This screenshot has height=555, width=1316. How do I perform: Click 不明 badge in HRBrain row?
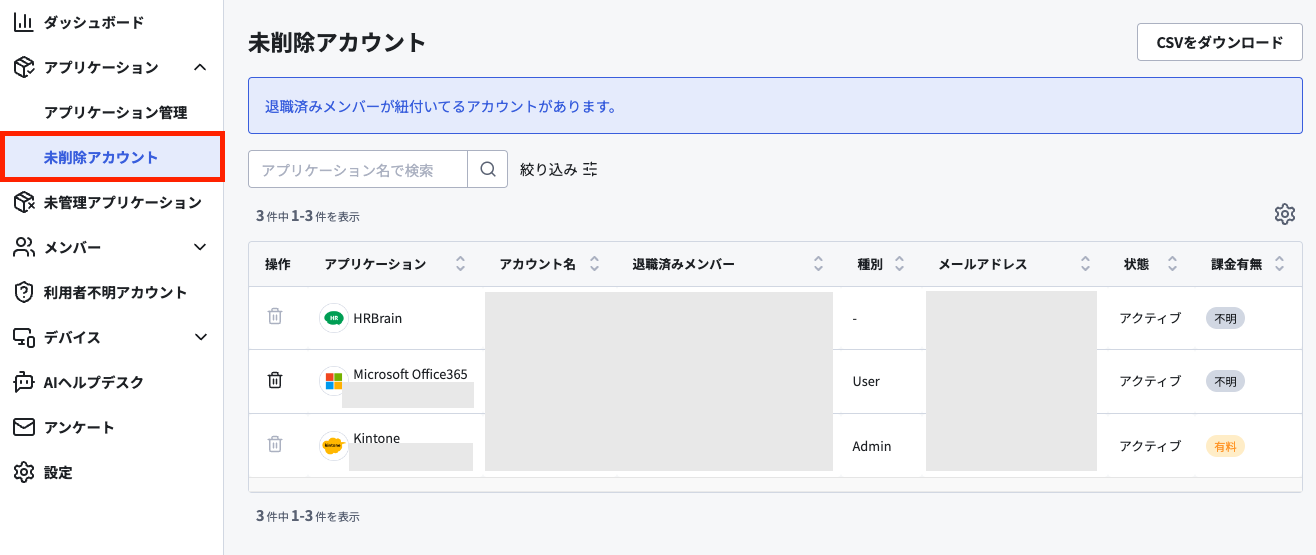pos(1225,318)
